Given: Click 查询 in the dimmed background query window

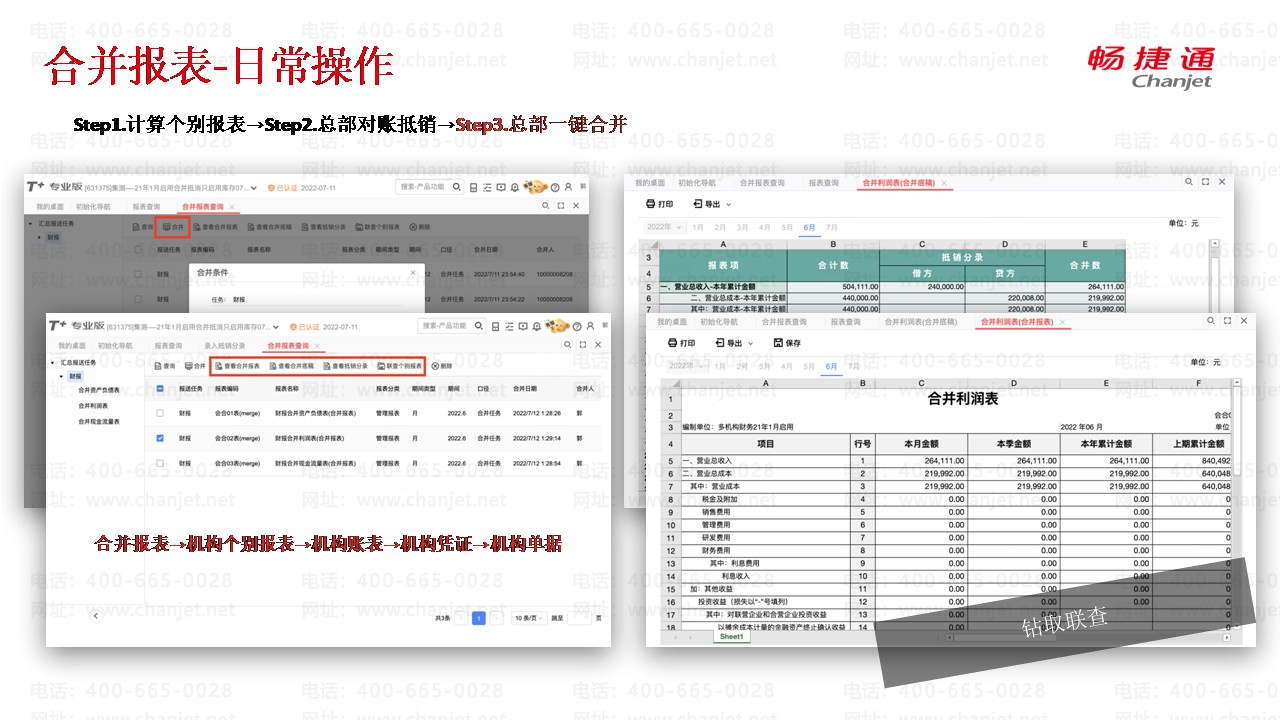Looking at the screenshot, I should pyautogui.click(x=144, y=227).
